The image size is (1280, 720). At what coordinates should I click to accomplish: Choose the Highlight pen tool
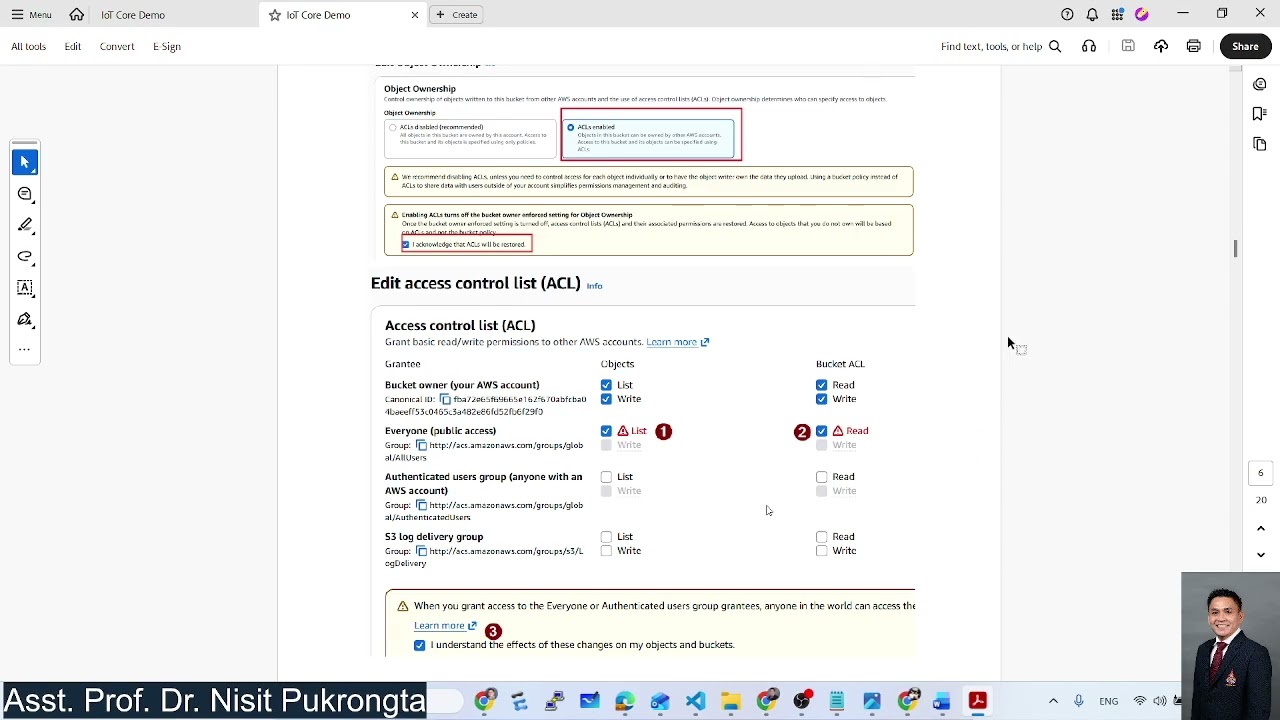point(25,225)
